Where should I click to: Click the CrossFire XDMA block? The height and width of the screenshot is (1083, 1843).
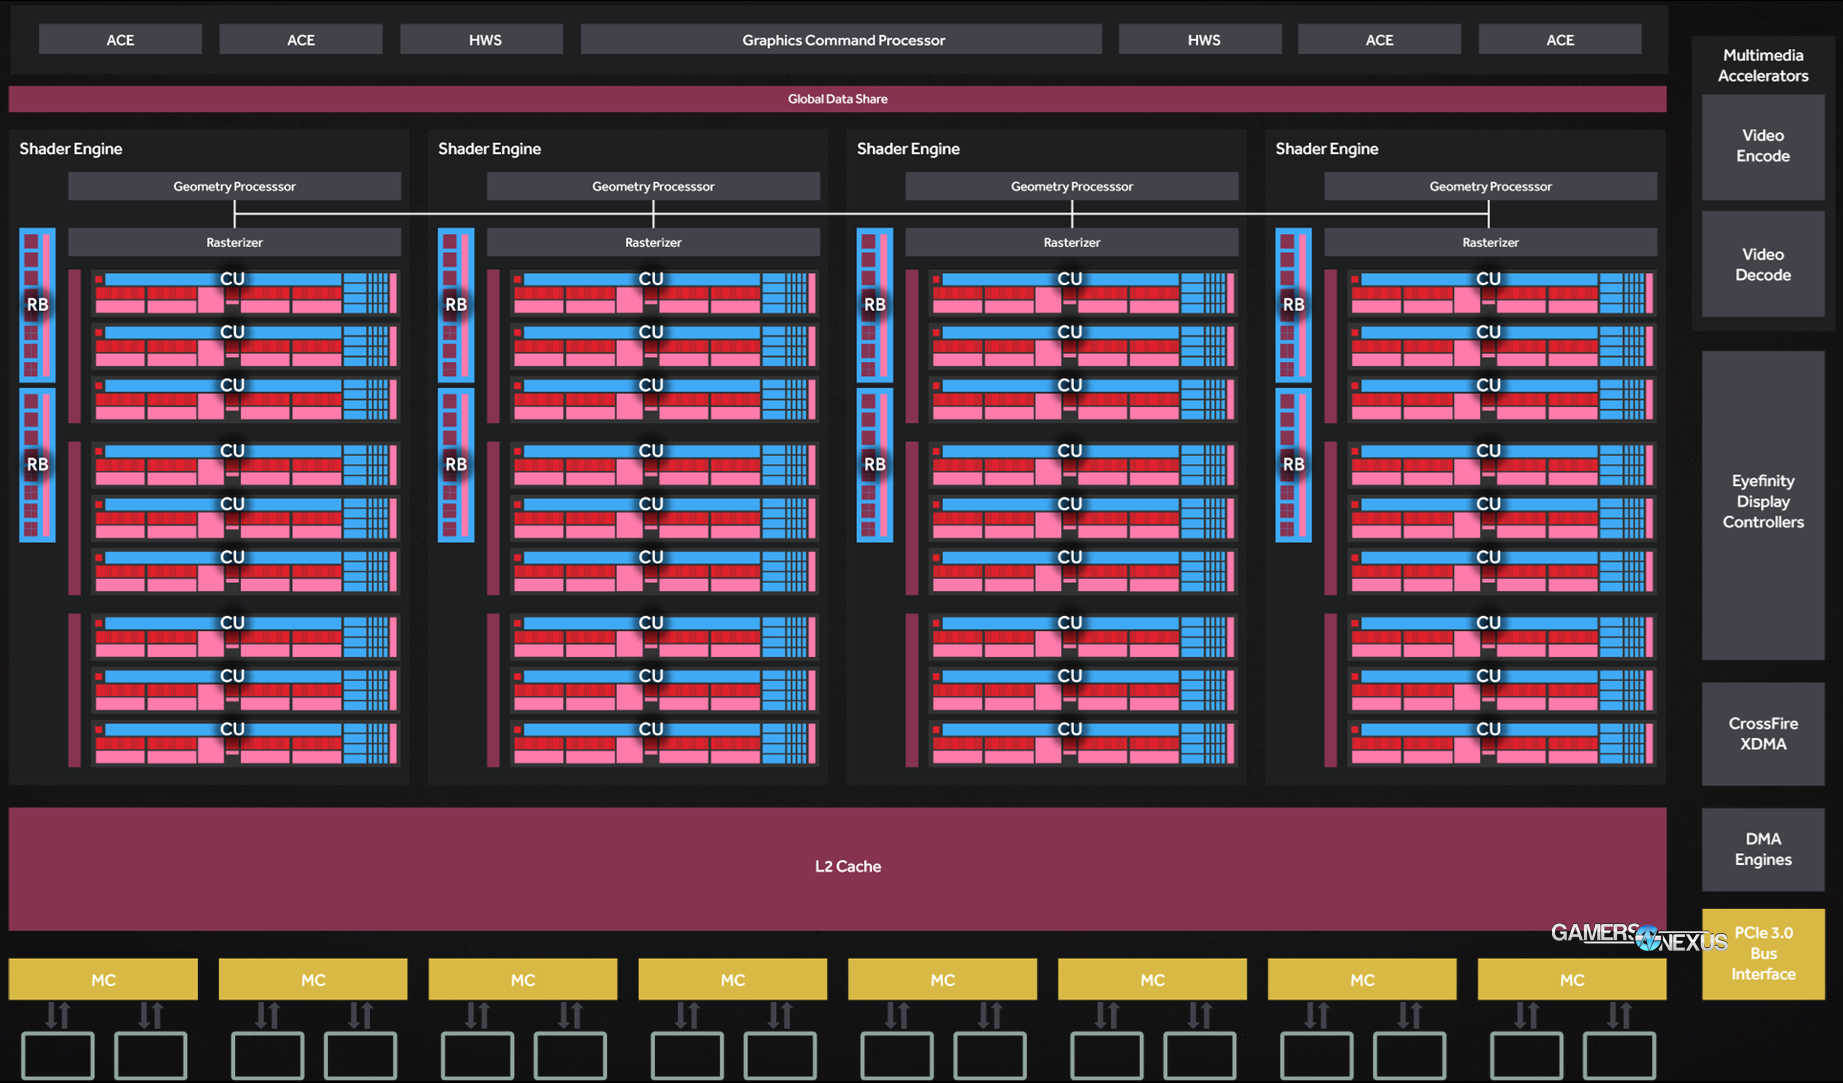click(1762, 734)
